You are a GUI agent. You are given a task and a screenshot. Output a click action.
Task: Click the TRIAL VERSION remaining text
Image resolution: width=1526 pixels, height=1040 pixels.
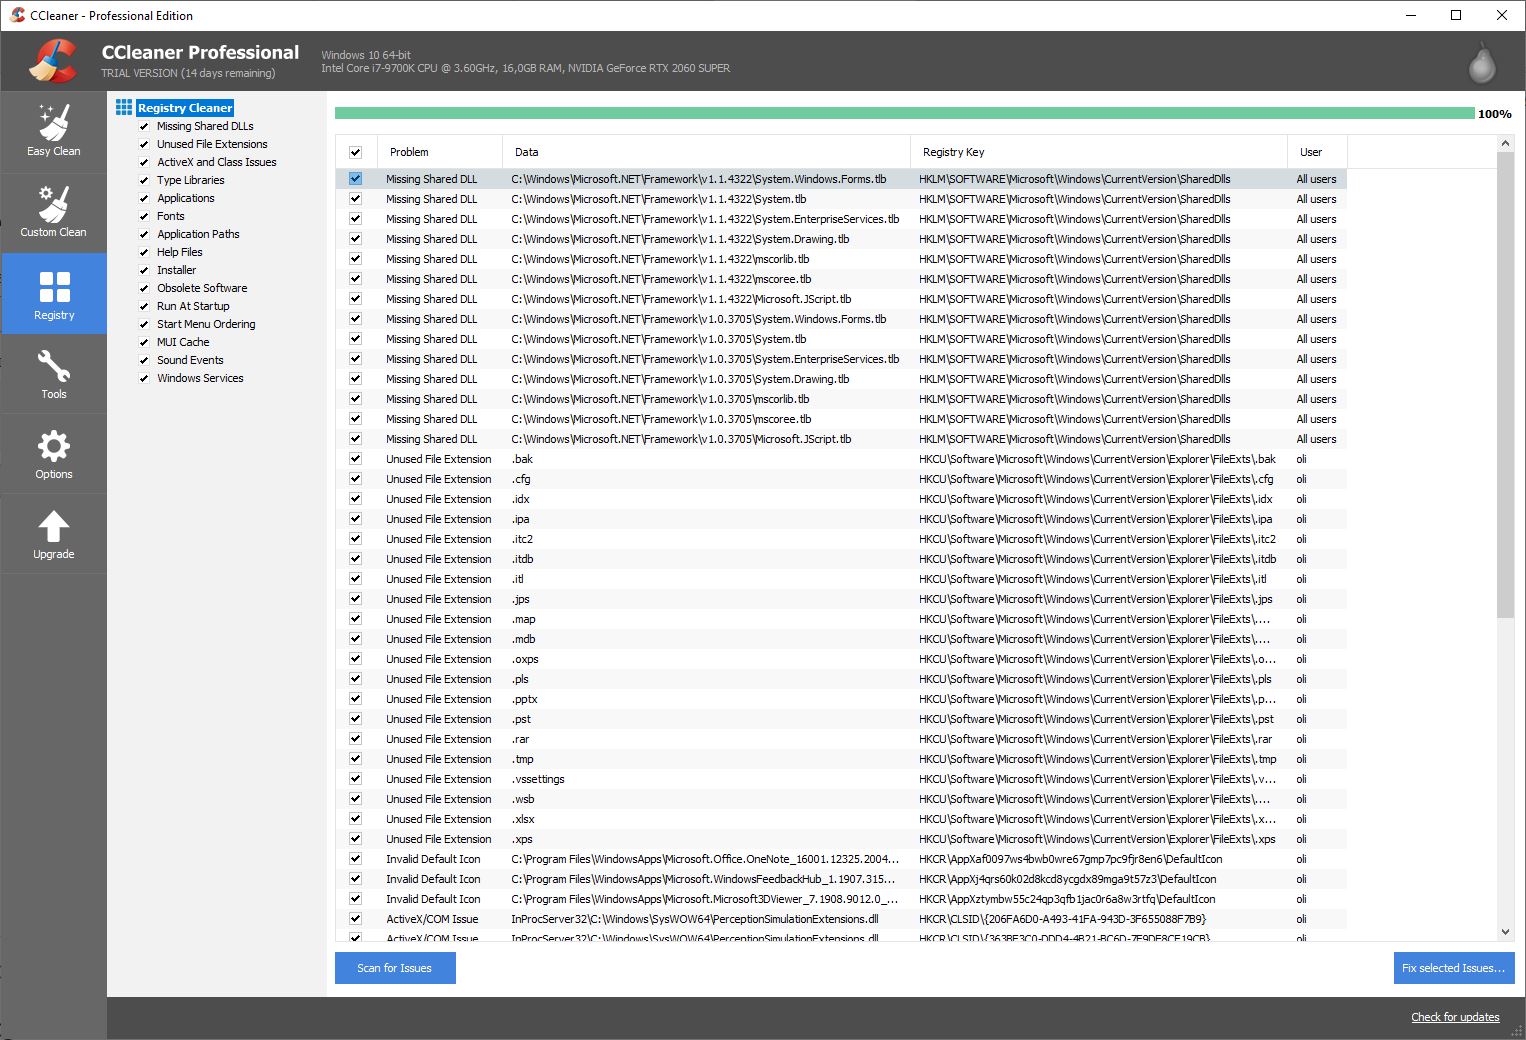[x=188, y=73]
